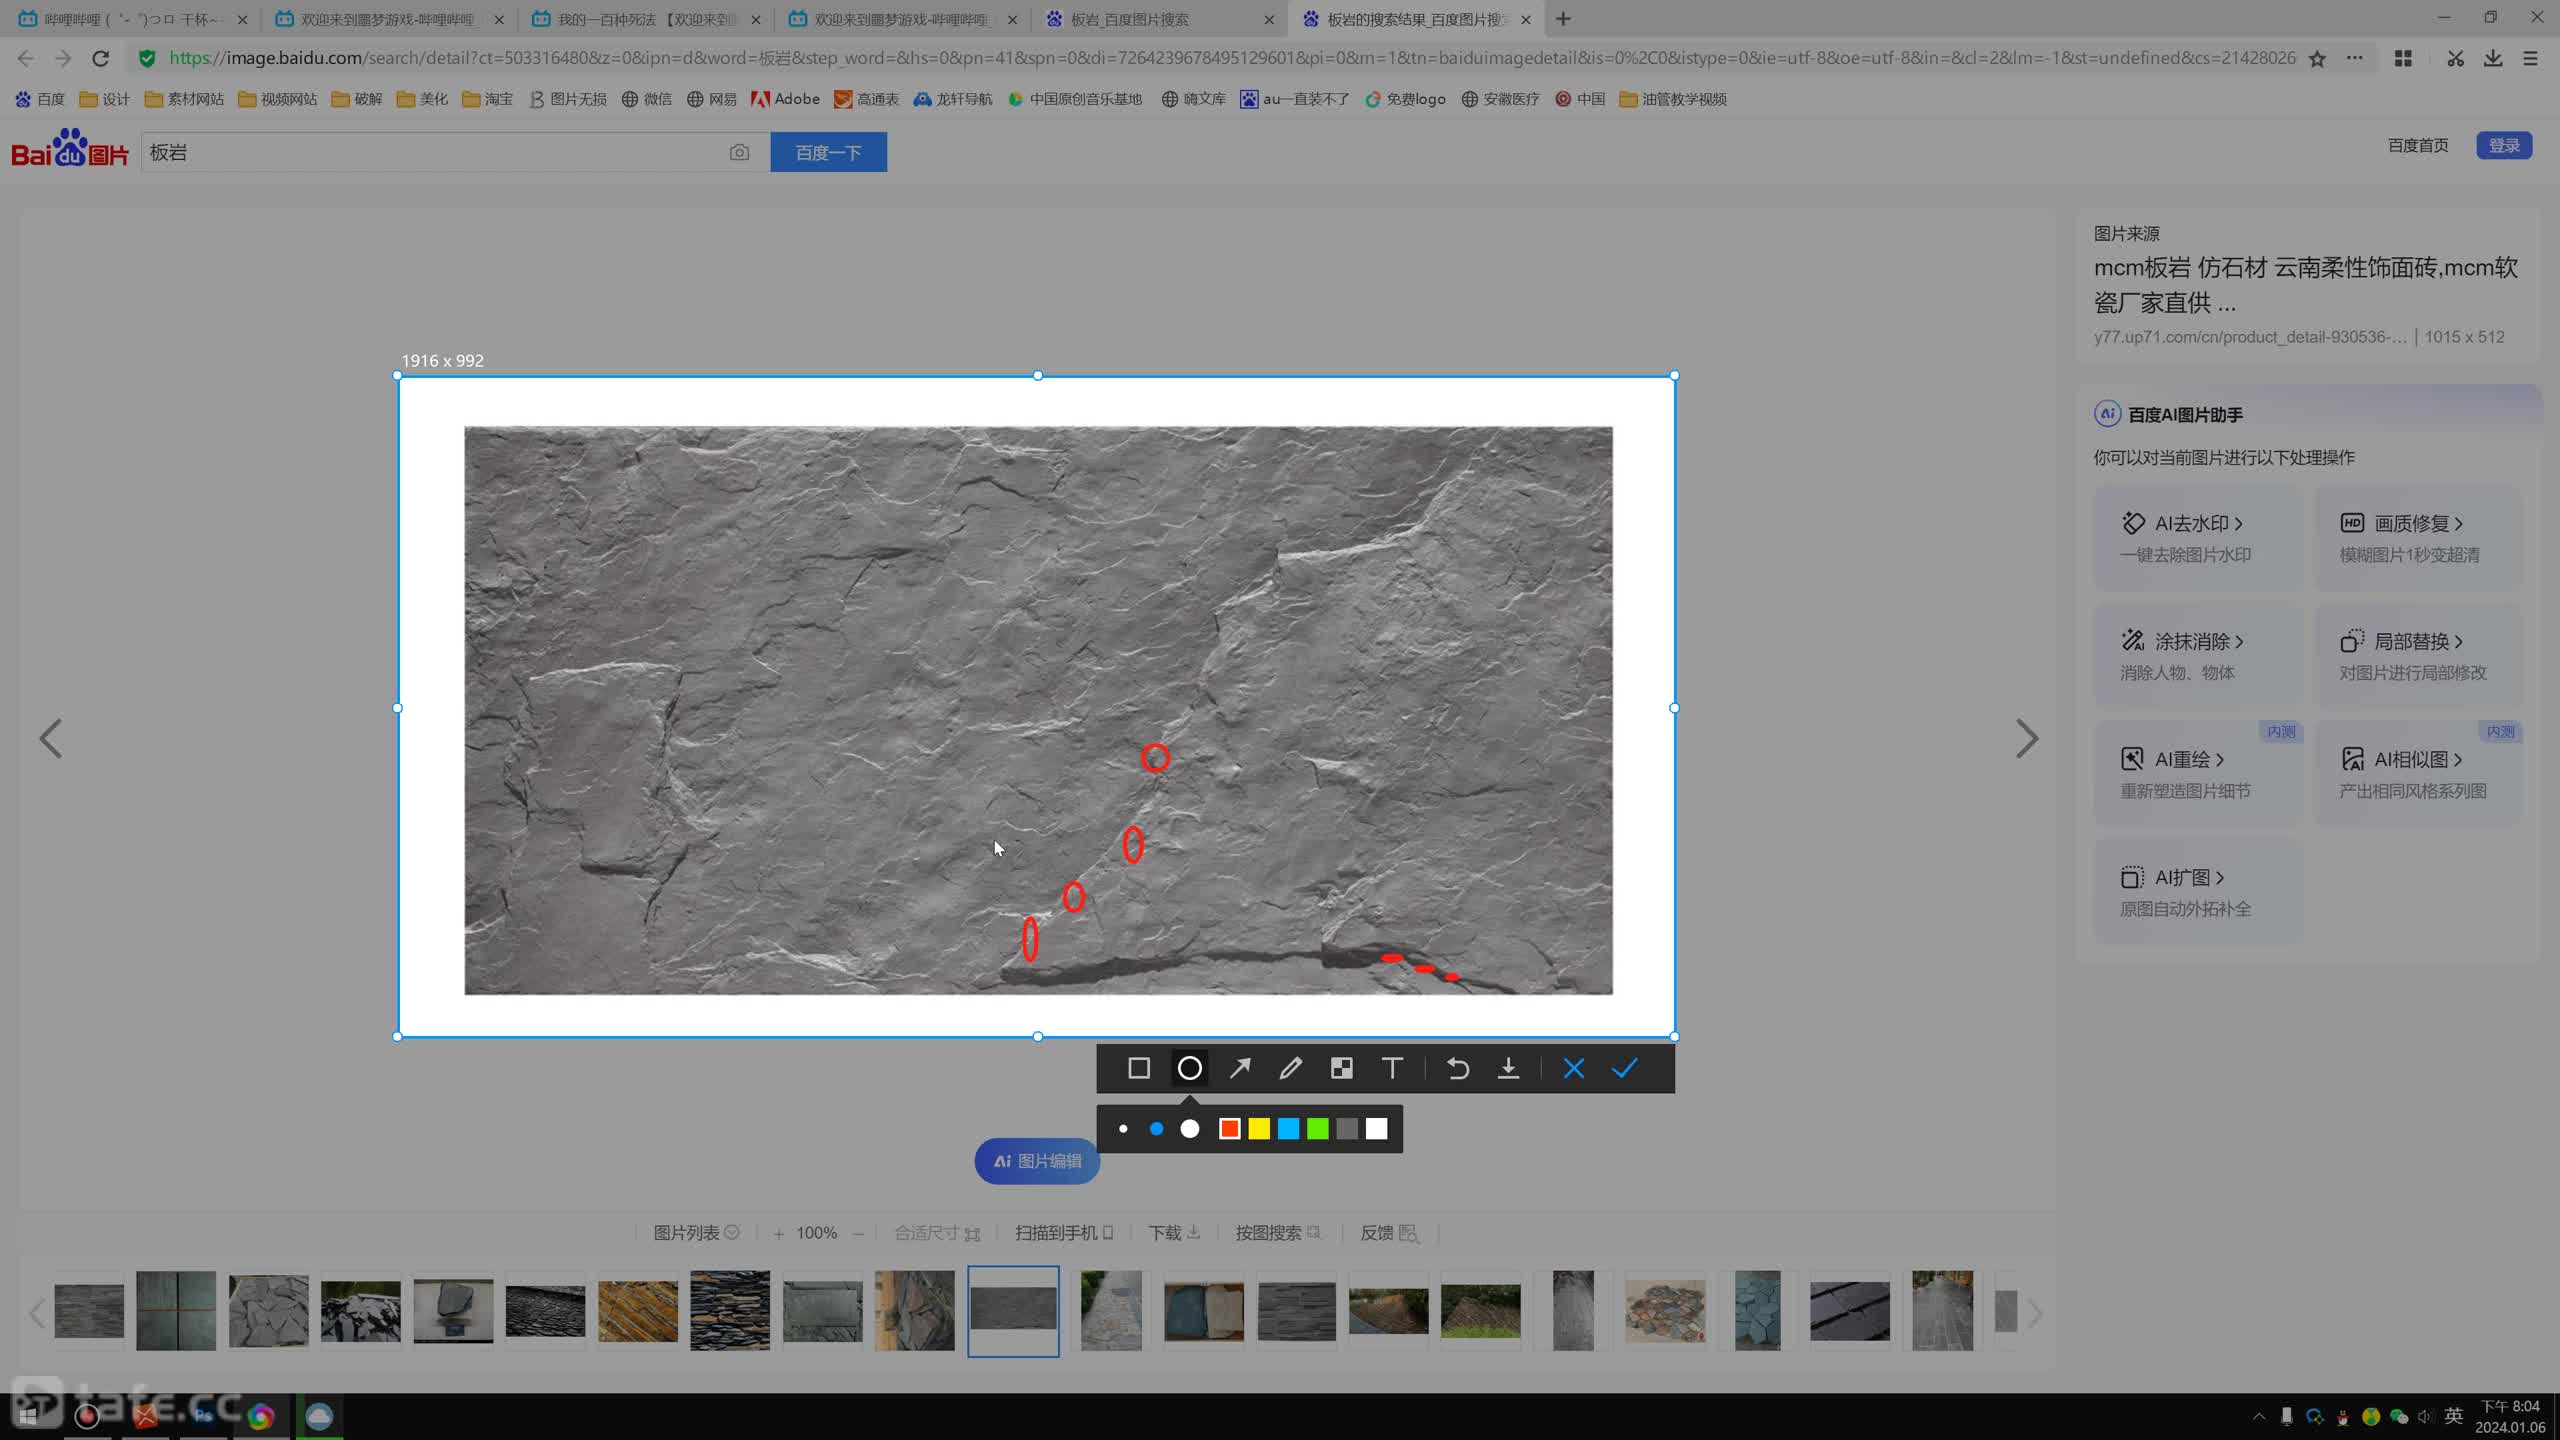
Task: Pick the green color swatch
Action: click(x=1318, y=1129)
